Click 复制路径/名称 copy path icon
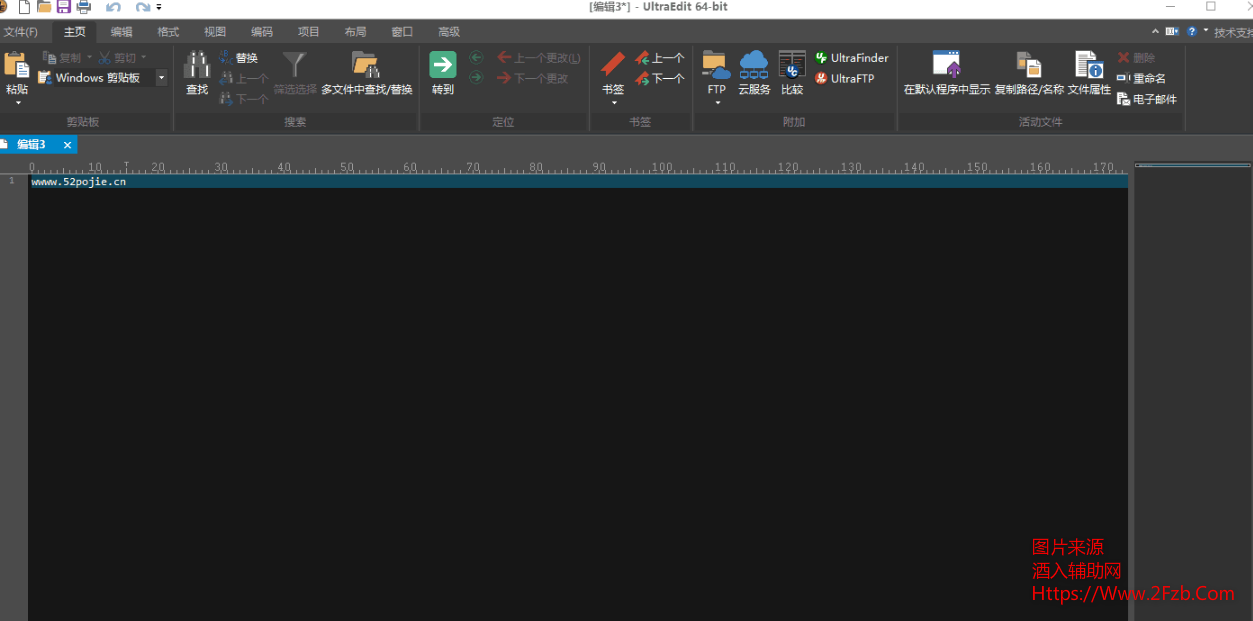This screenshot has width=1253, height=621. [x=1028, y=65]
